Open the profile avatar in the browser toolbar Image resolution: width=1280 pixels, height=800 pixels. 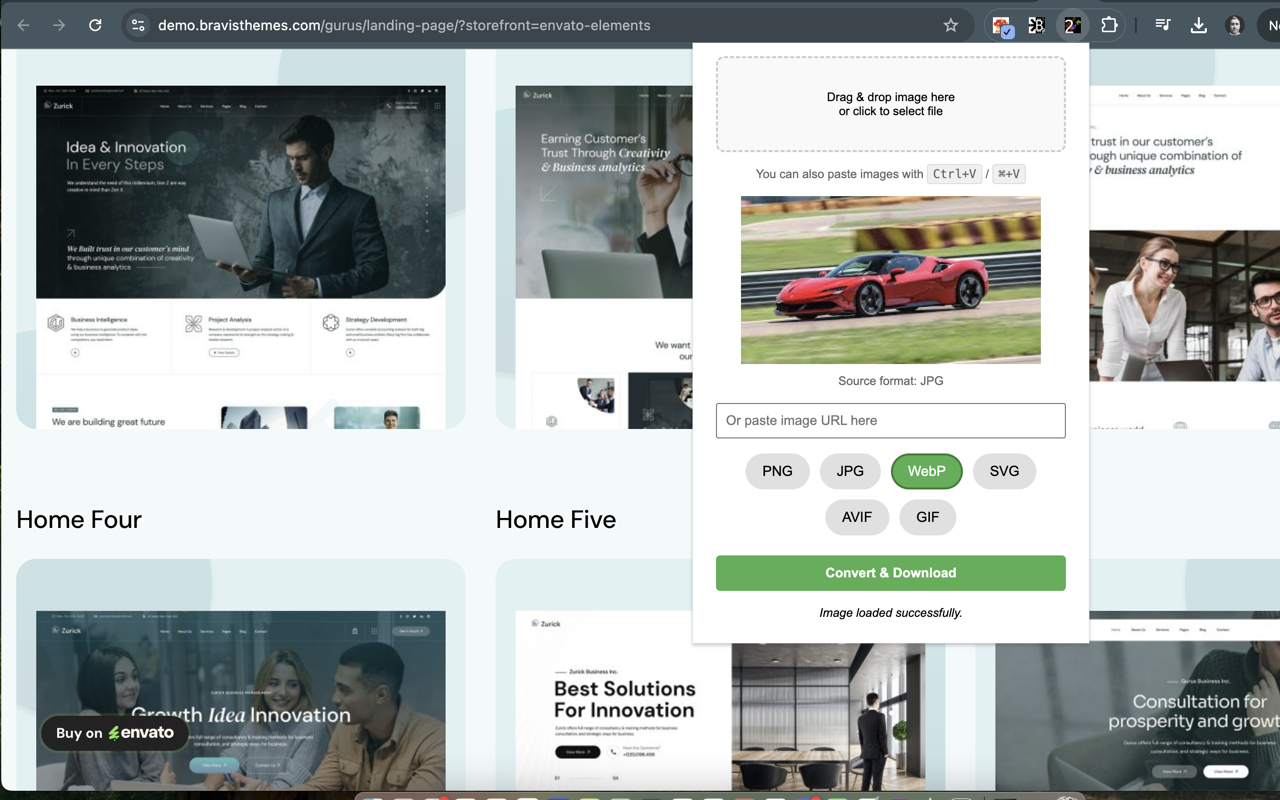pyautogui.click(x=1235, y=26)
